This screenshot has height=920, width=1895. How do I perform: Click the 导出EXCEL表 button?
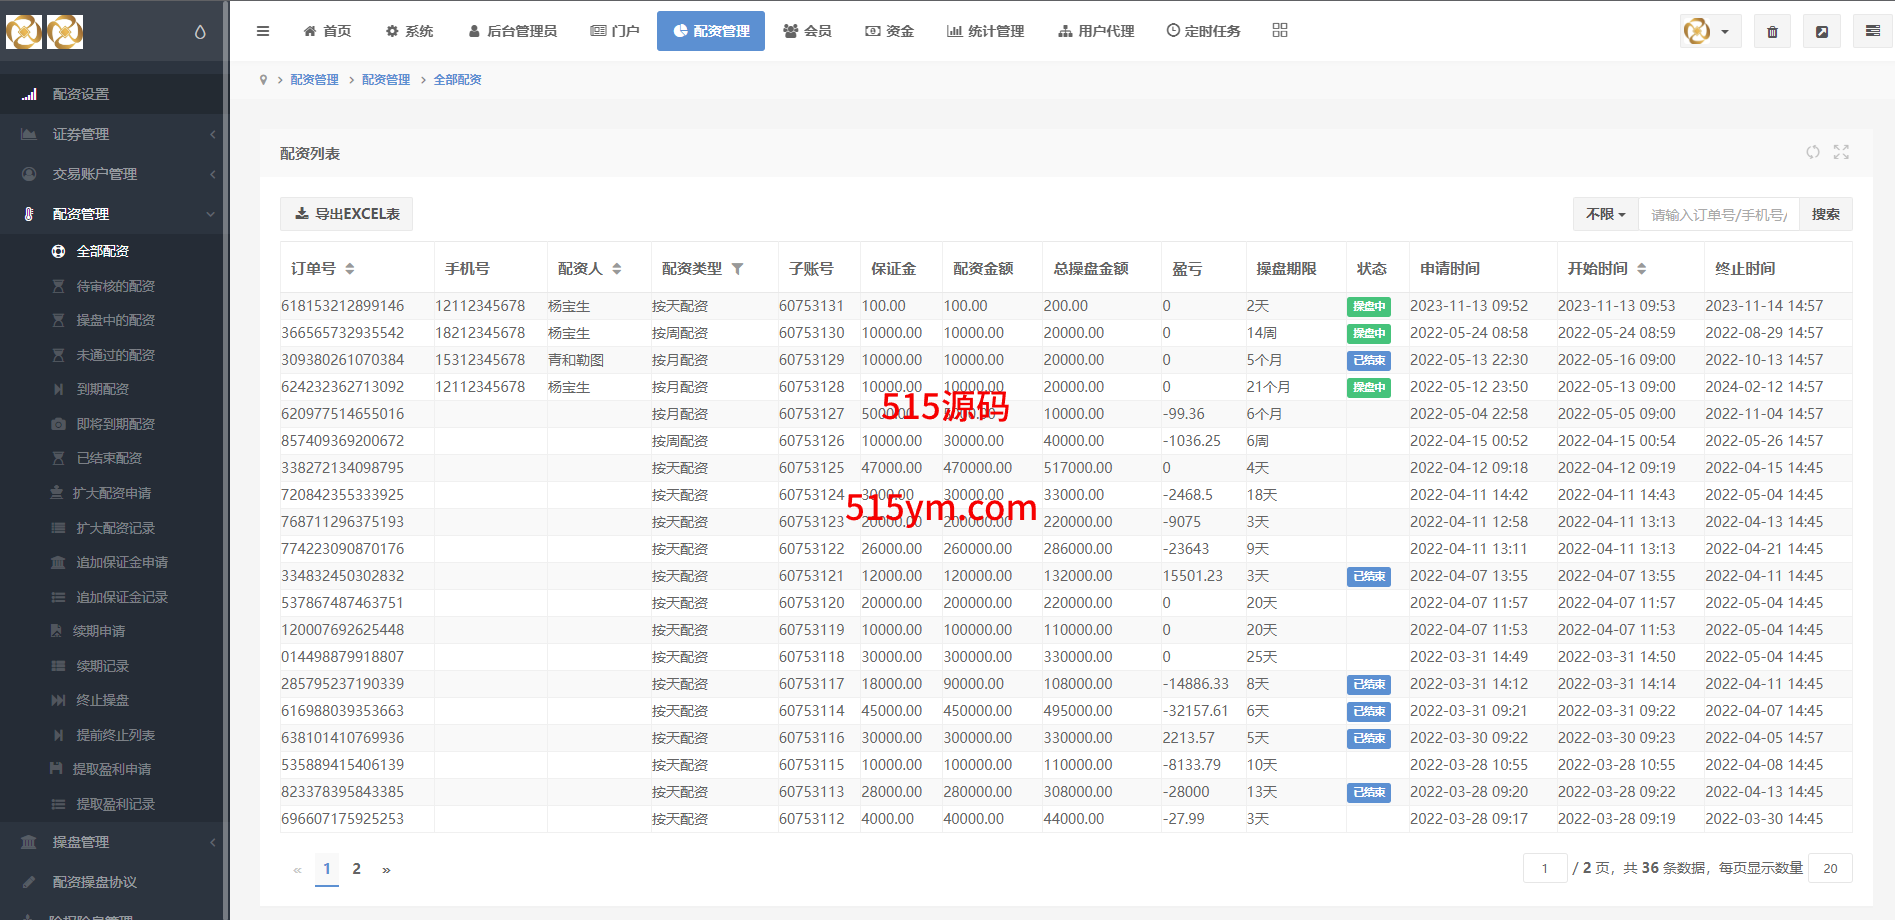pyautogui.click(x=347, y=214)
